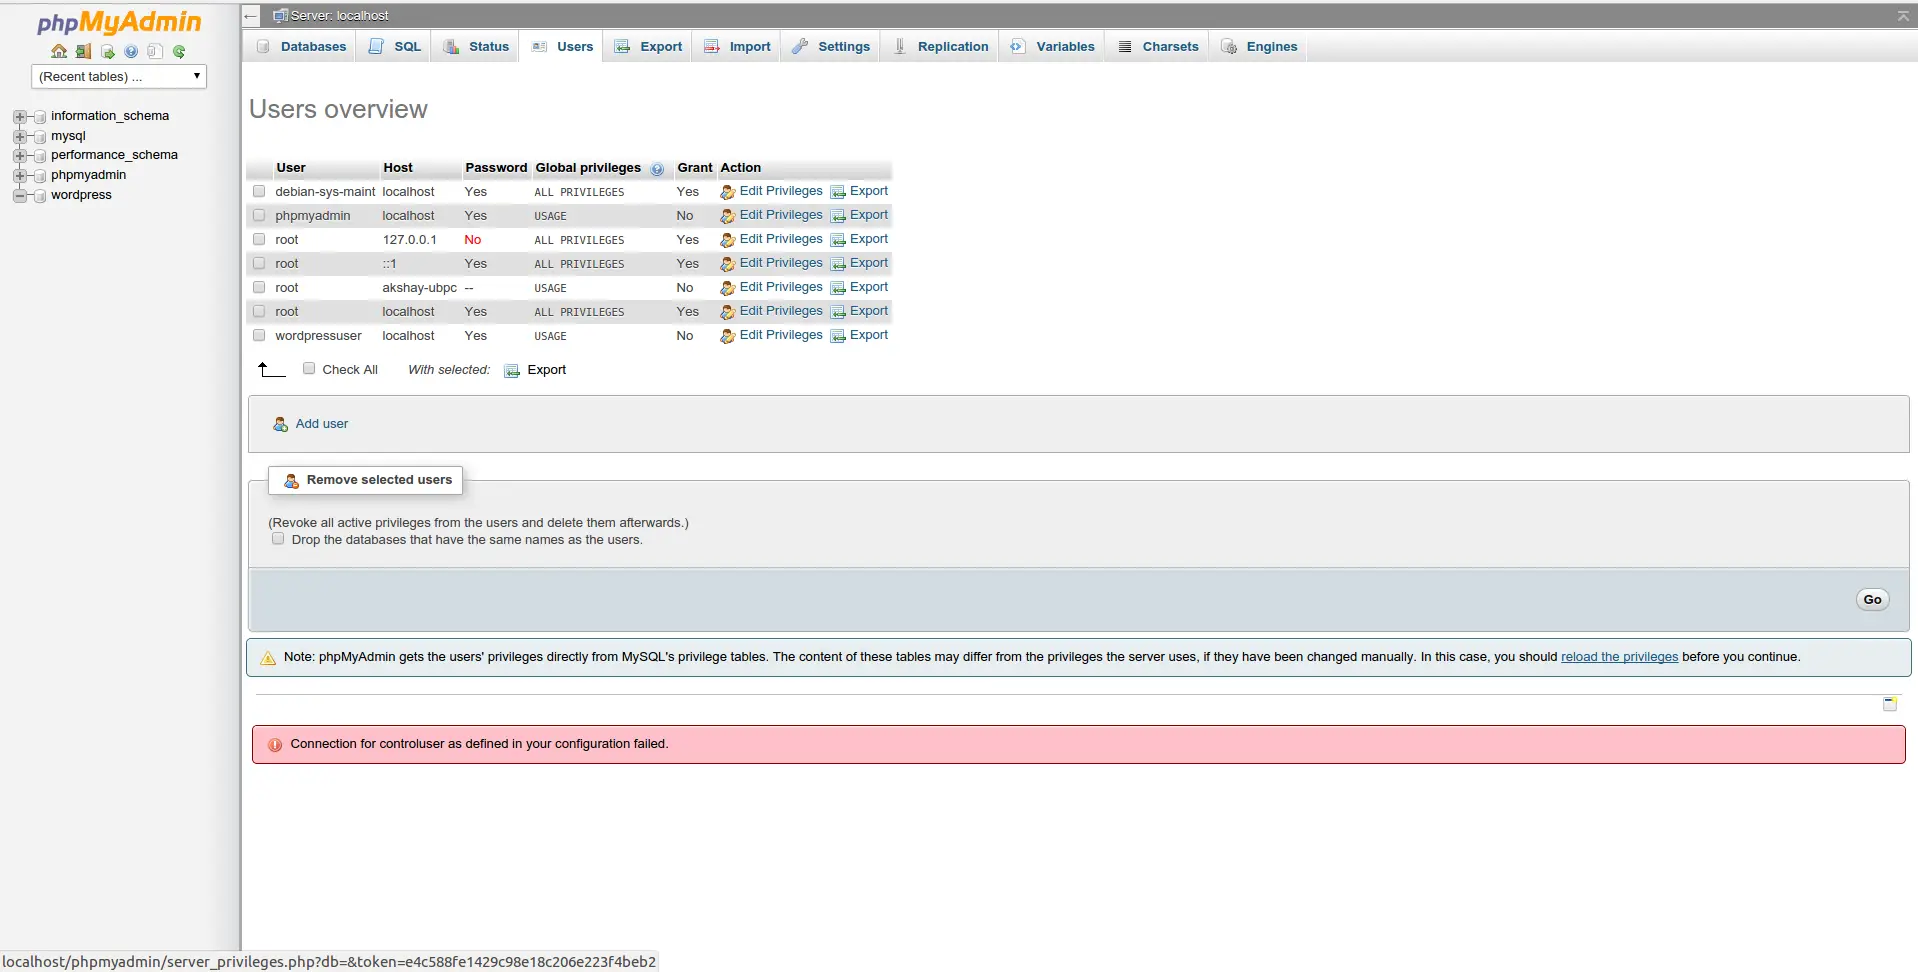Click the collapse top bar icon
This screenshot has width=1918, height=972.
(x=1903, y=16)
